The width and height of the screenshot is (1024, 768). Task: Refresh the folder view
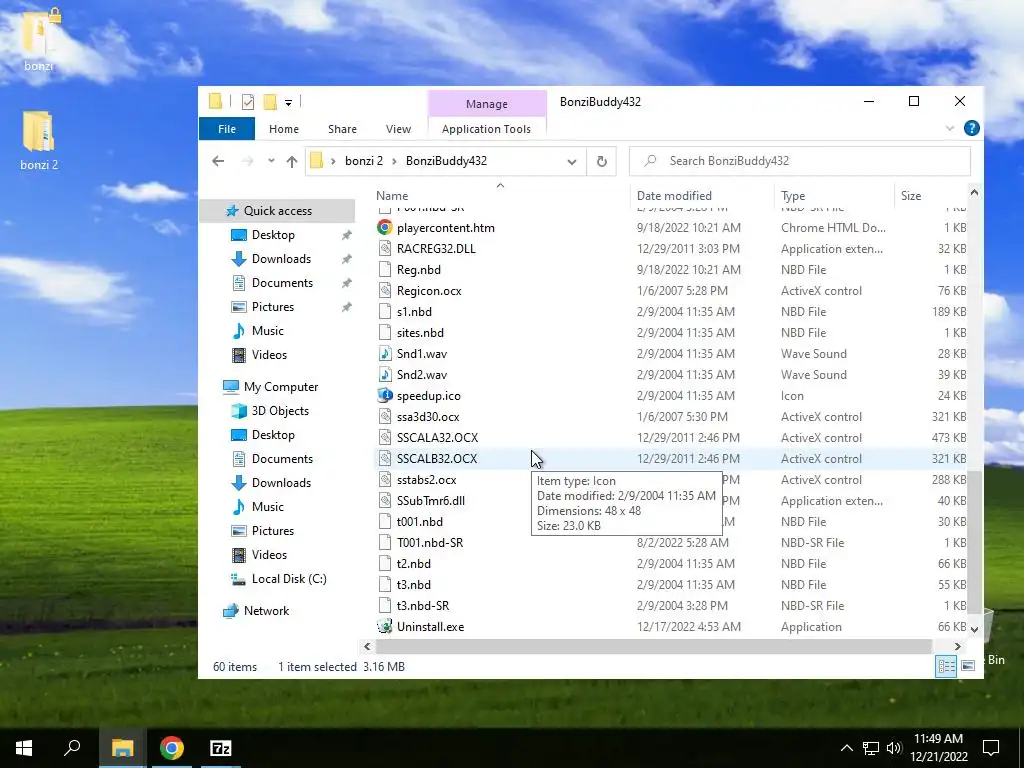[601, 161]
